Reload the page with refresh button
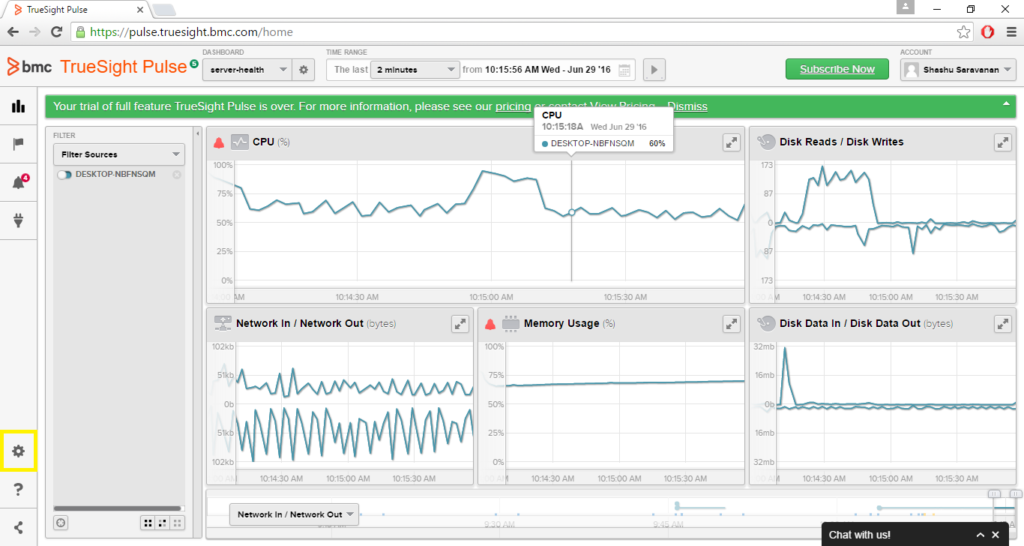The image size is (1024, 546). click(x=57, y=32)
